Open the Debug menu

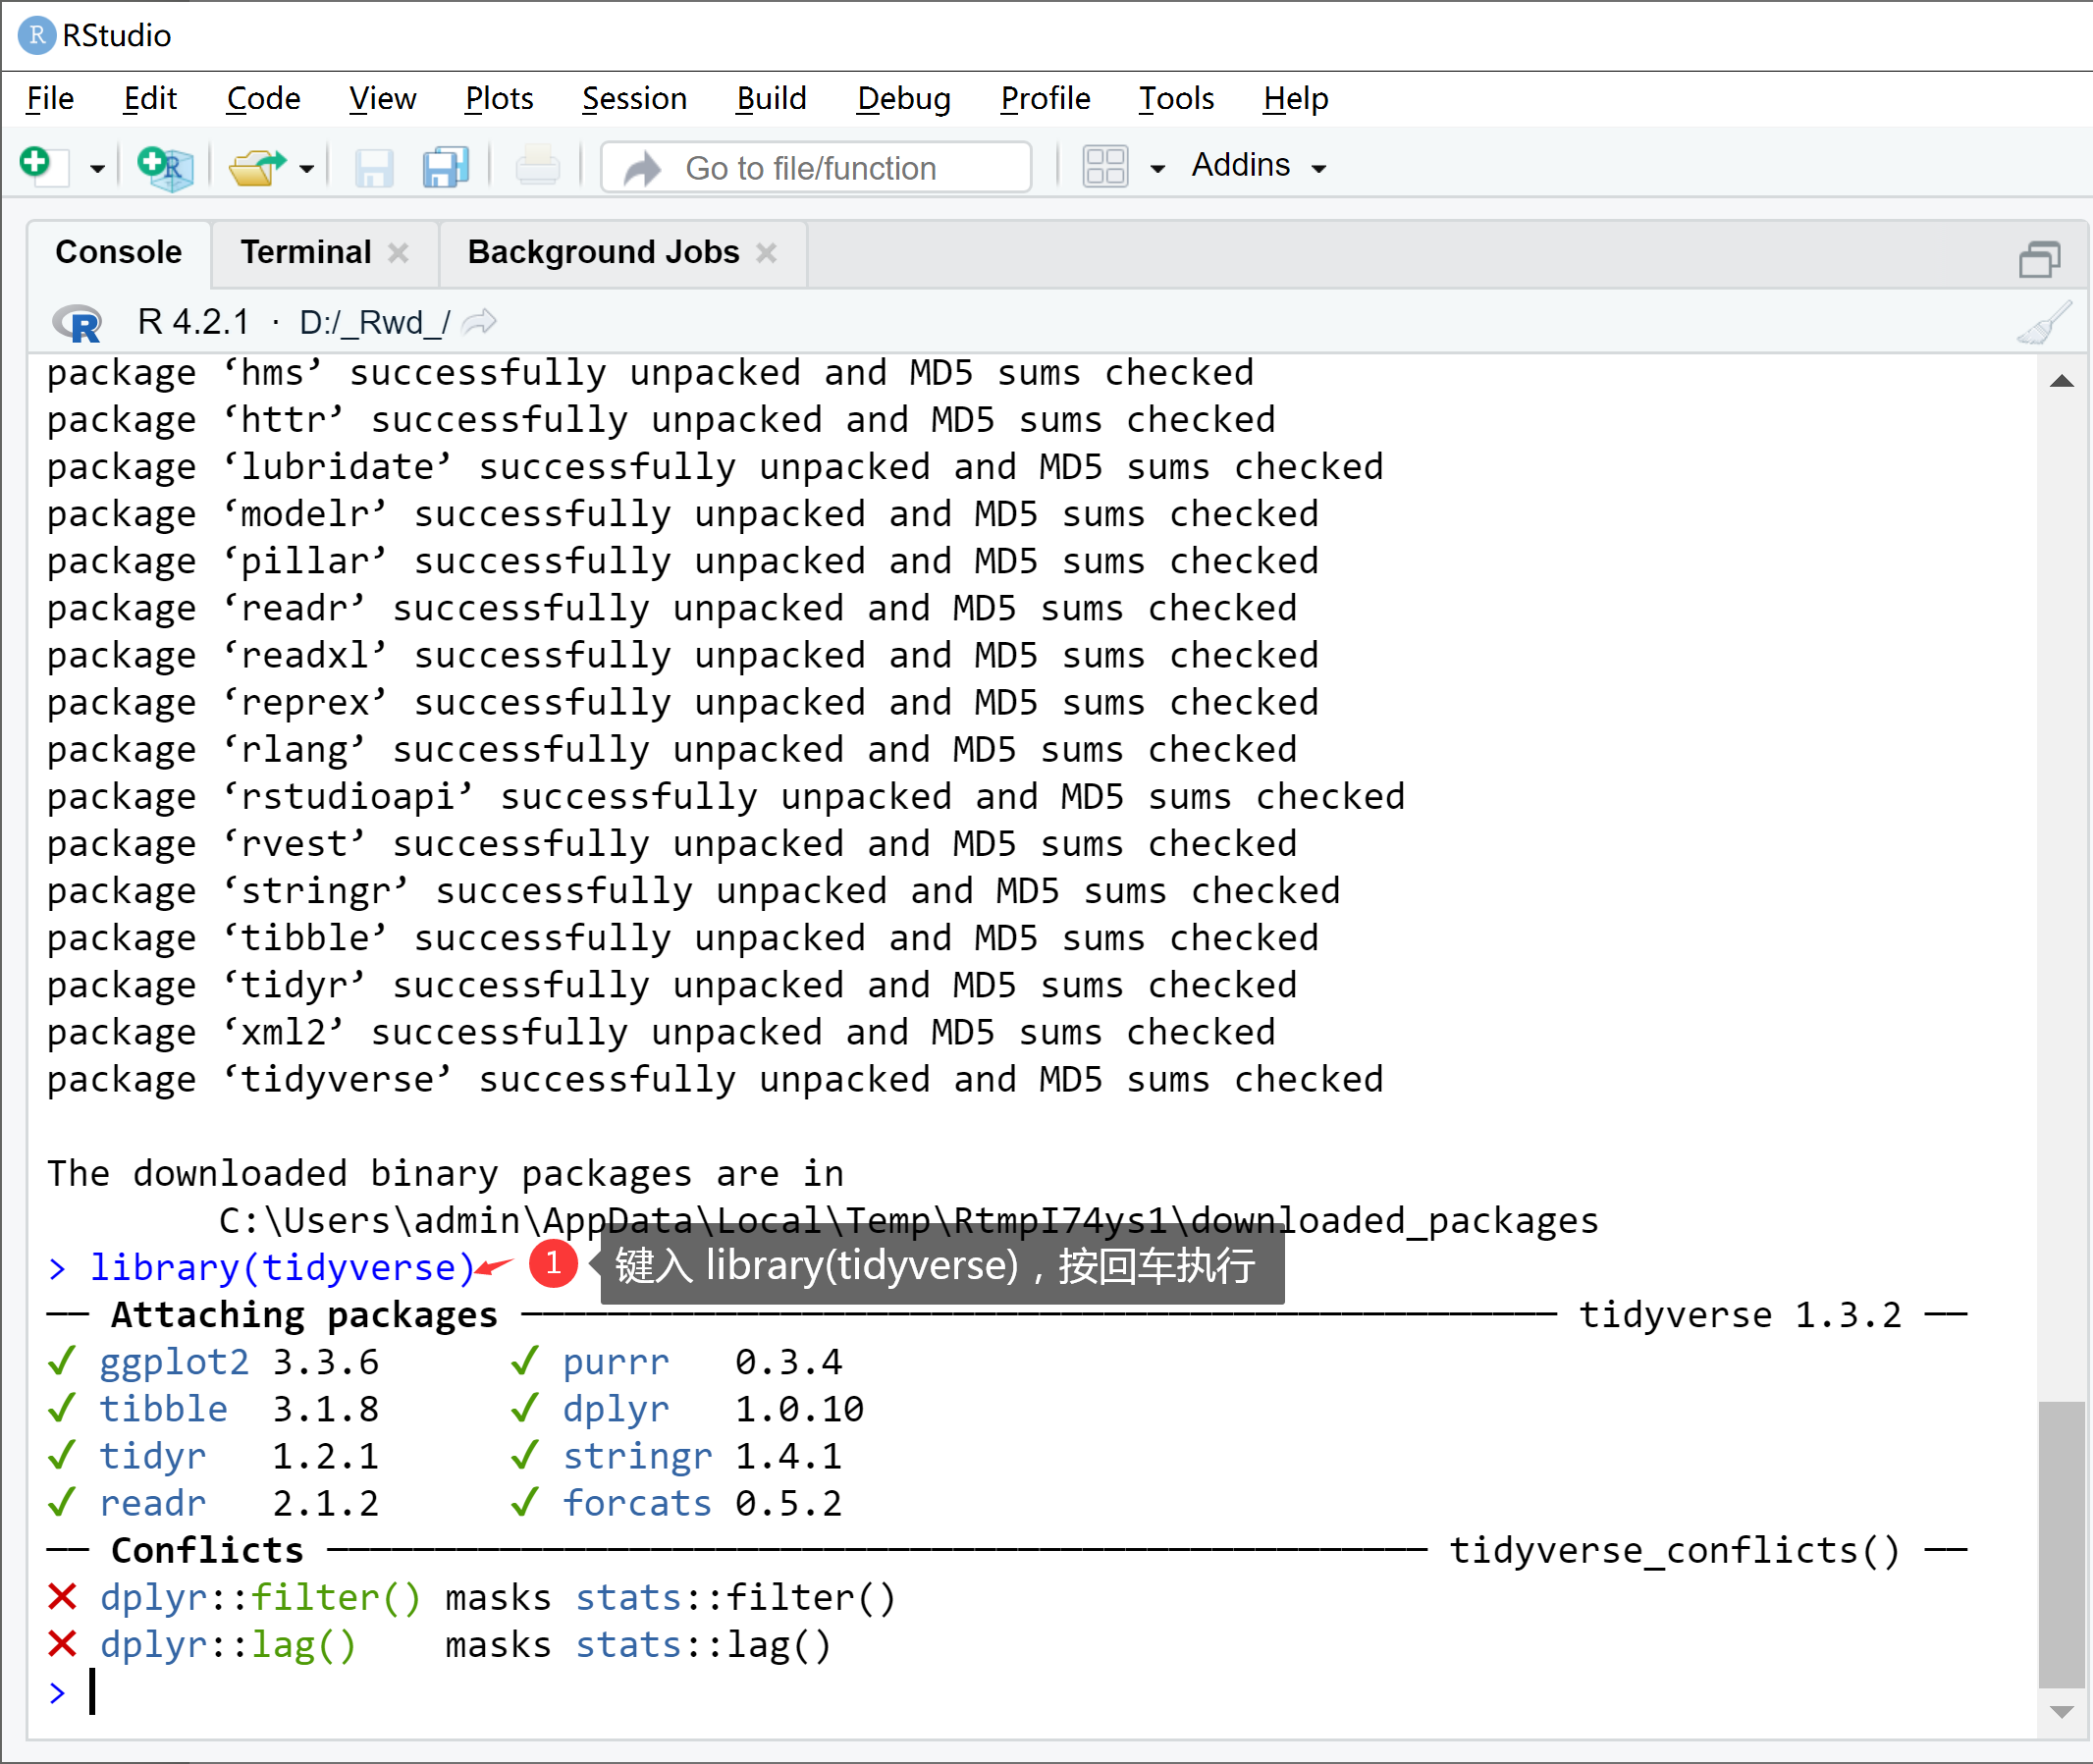[904, 98]
